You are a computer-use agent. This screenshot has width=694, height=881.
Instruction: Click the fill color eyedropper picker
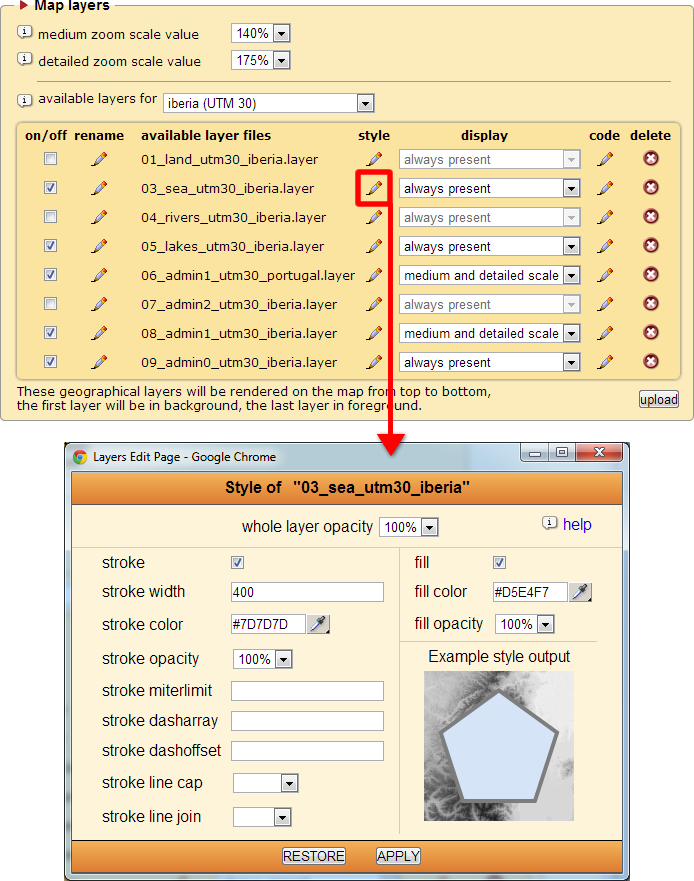pos(580,592)
